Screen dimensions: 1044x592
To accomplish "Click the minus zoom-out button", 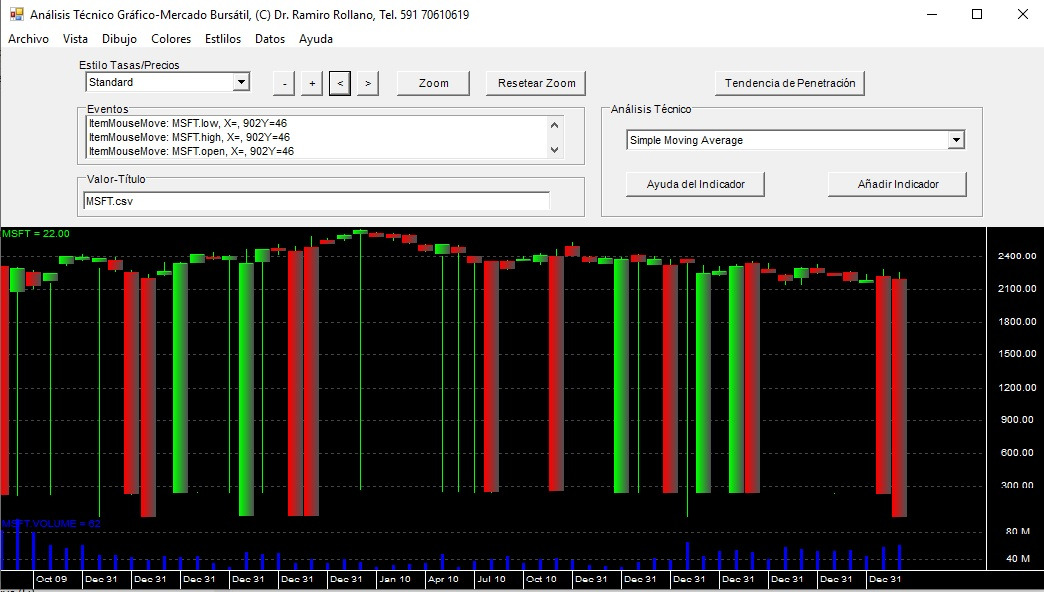I will click(x=284, y=83).
